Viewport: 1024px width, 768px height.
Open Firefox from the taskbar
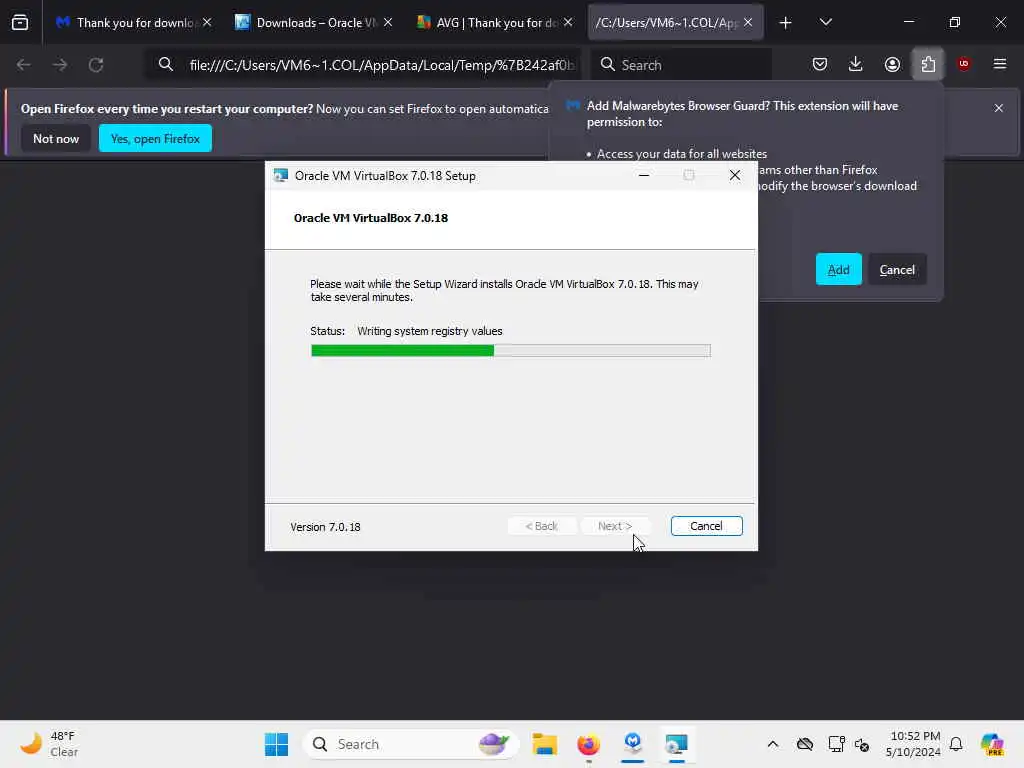click(x=588, y=744)
